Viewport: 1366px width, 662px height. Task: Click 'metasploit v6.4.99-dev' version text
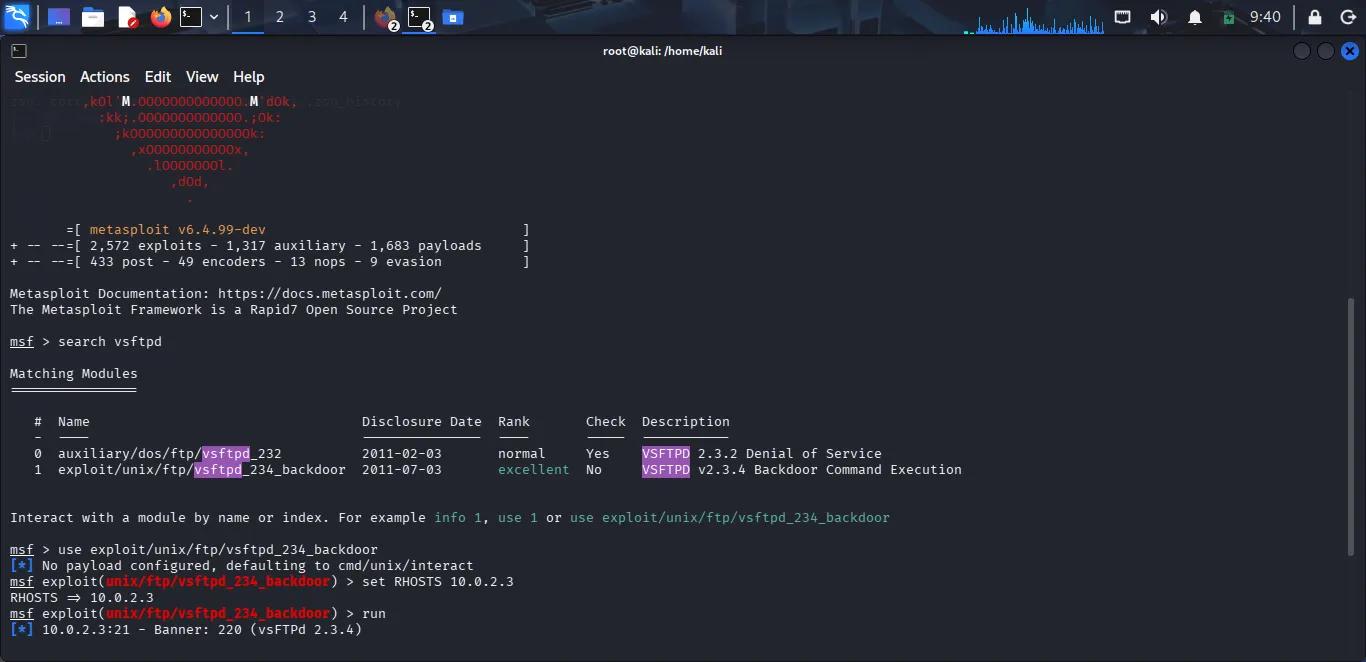click(178, 230)
